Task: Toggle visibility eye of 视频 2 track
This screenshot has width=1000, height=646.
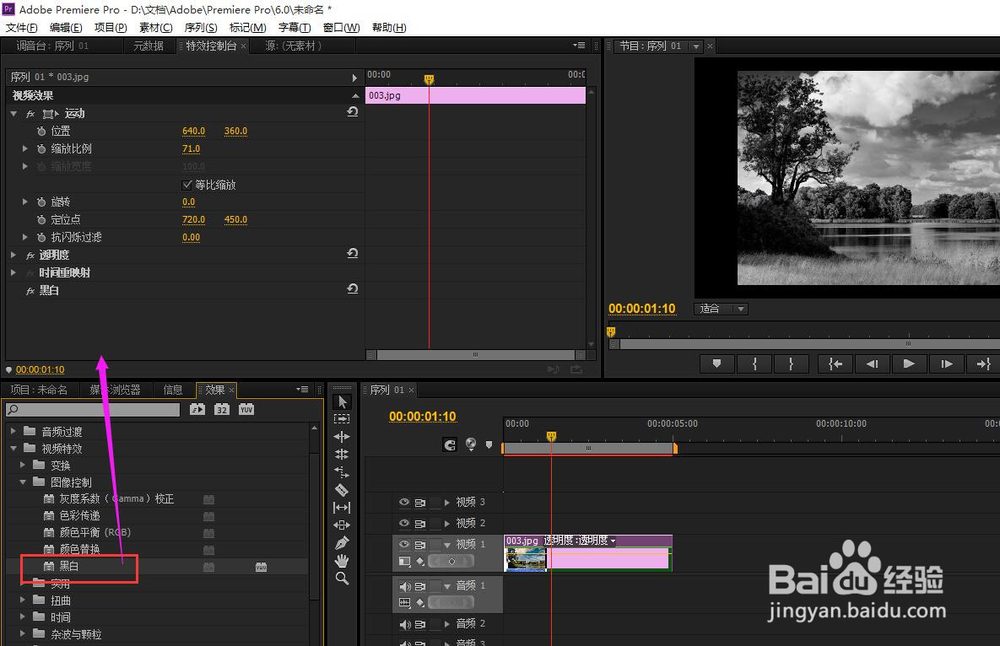Action: (404, 523)
